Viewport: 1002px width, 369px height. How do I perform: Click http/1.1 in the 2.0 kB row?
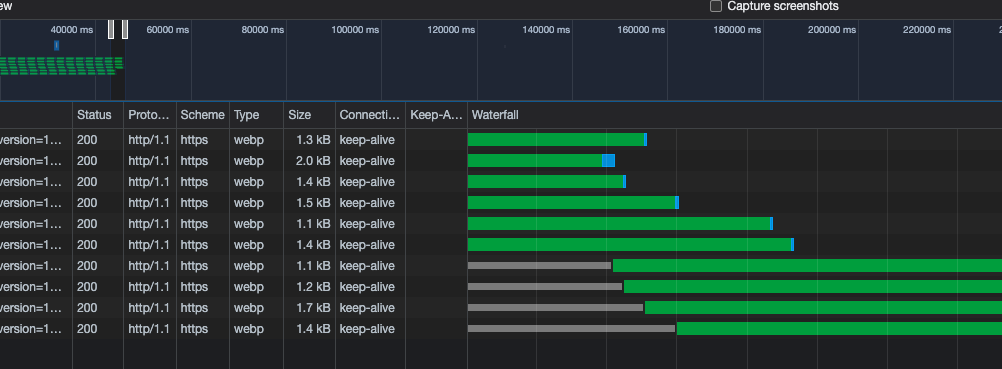click(149, 161)
